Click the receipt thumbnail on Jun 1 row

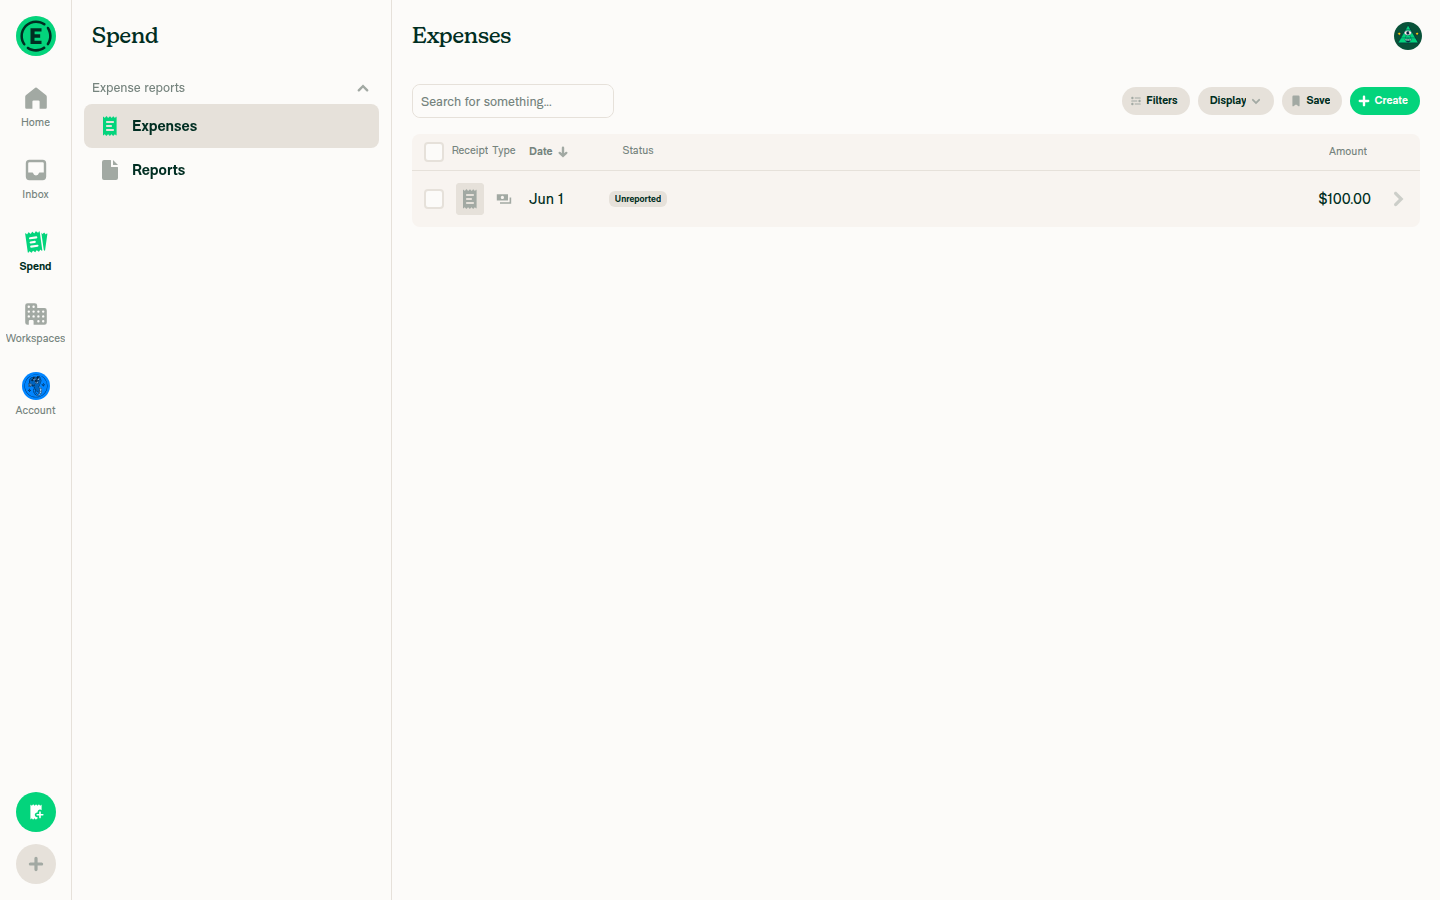(x=470, y=199)
